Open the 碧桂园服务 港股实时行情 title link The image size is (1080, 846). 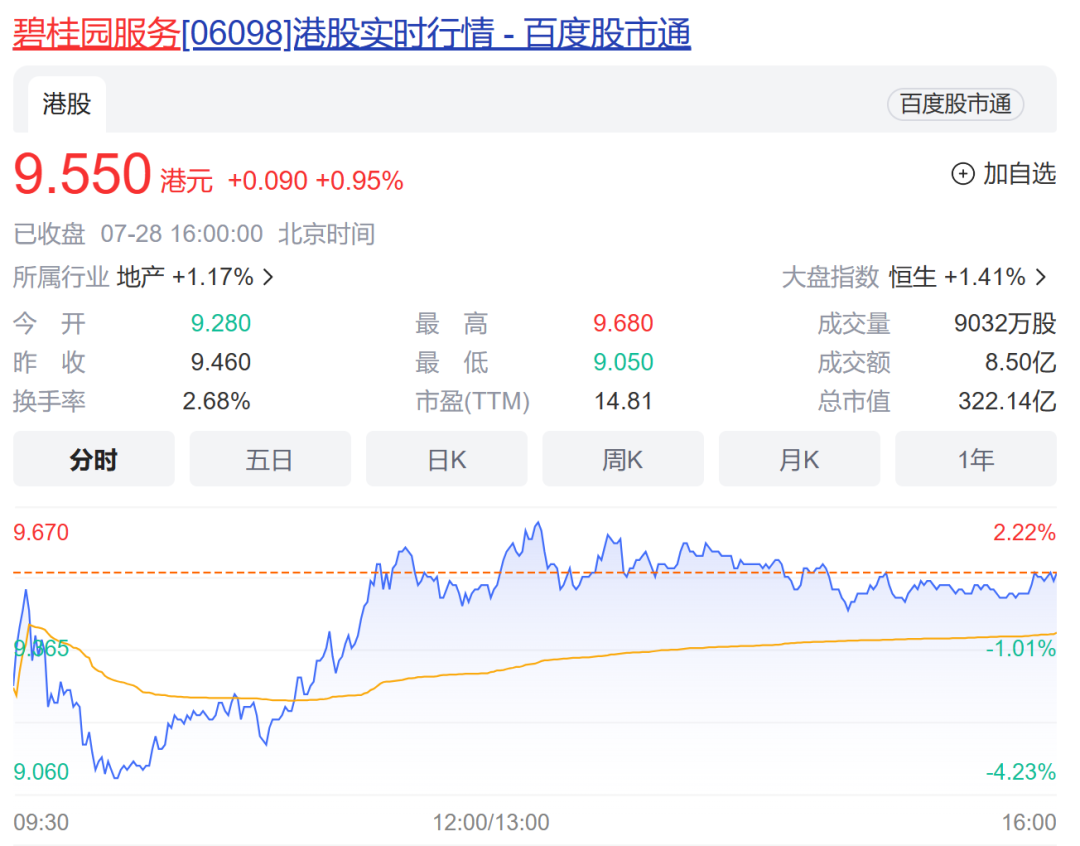pos(351,33)
